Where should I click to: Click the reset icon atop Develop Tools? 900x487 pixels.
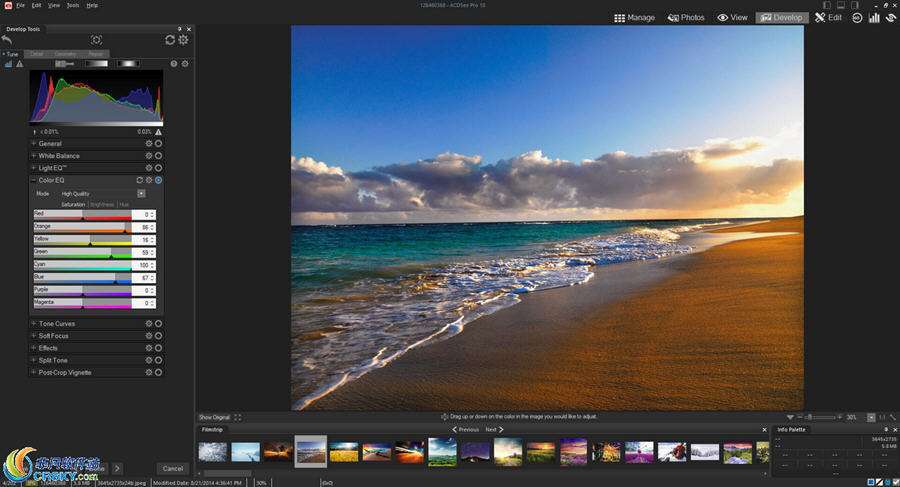[170, 40]
